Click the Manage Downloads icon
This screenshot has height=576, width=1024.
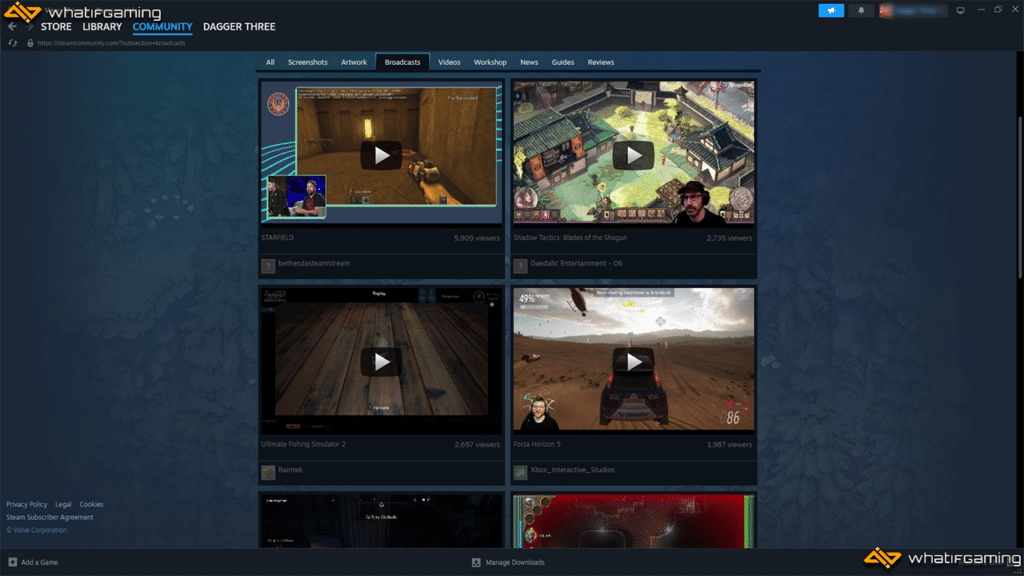[x=476, y=562]
